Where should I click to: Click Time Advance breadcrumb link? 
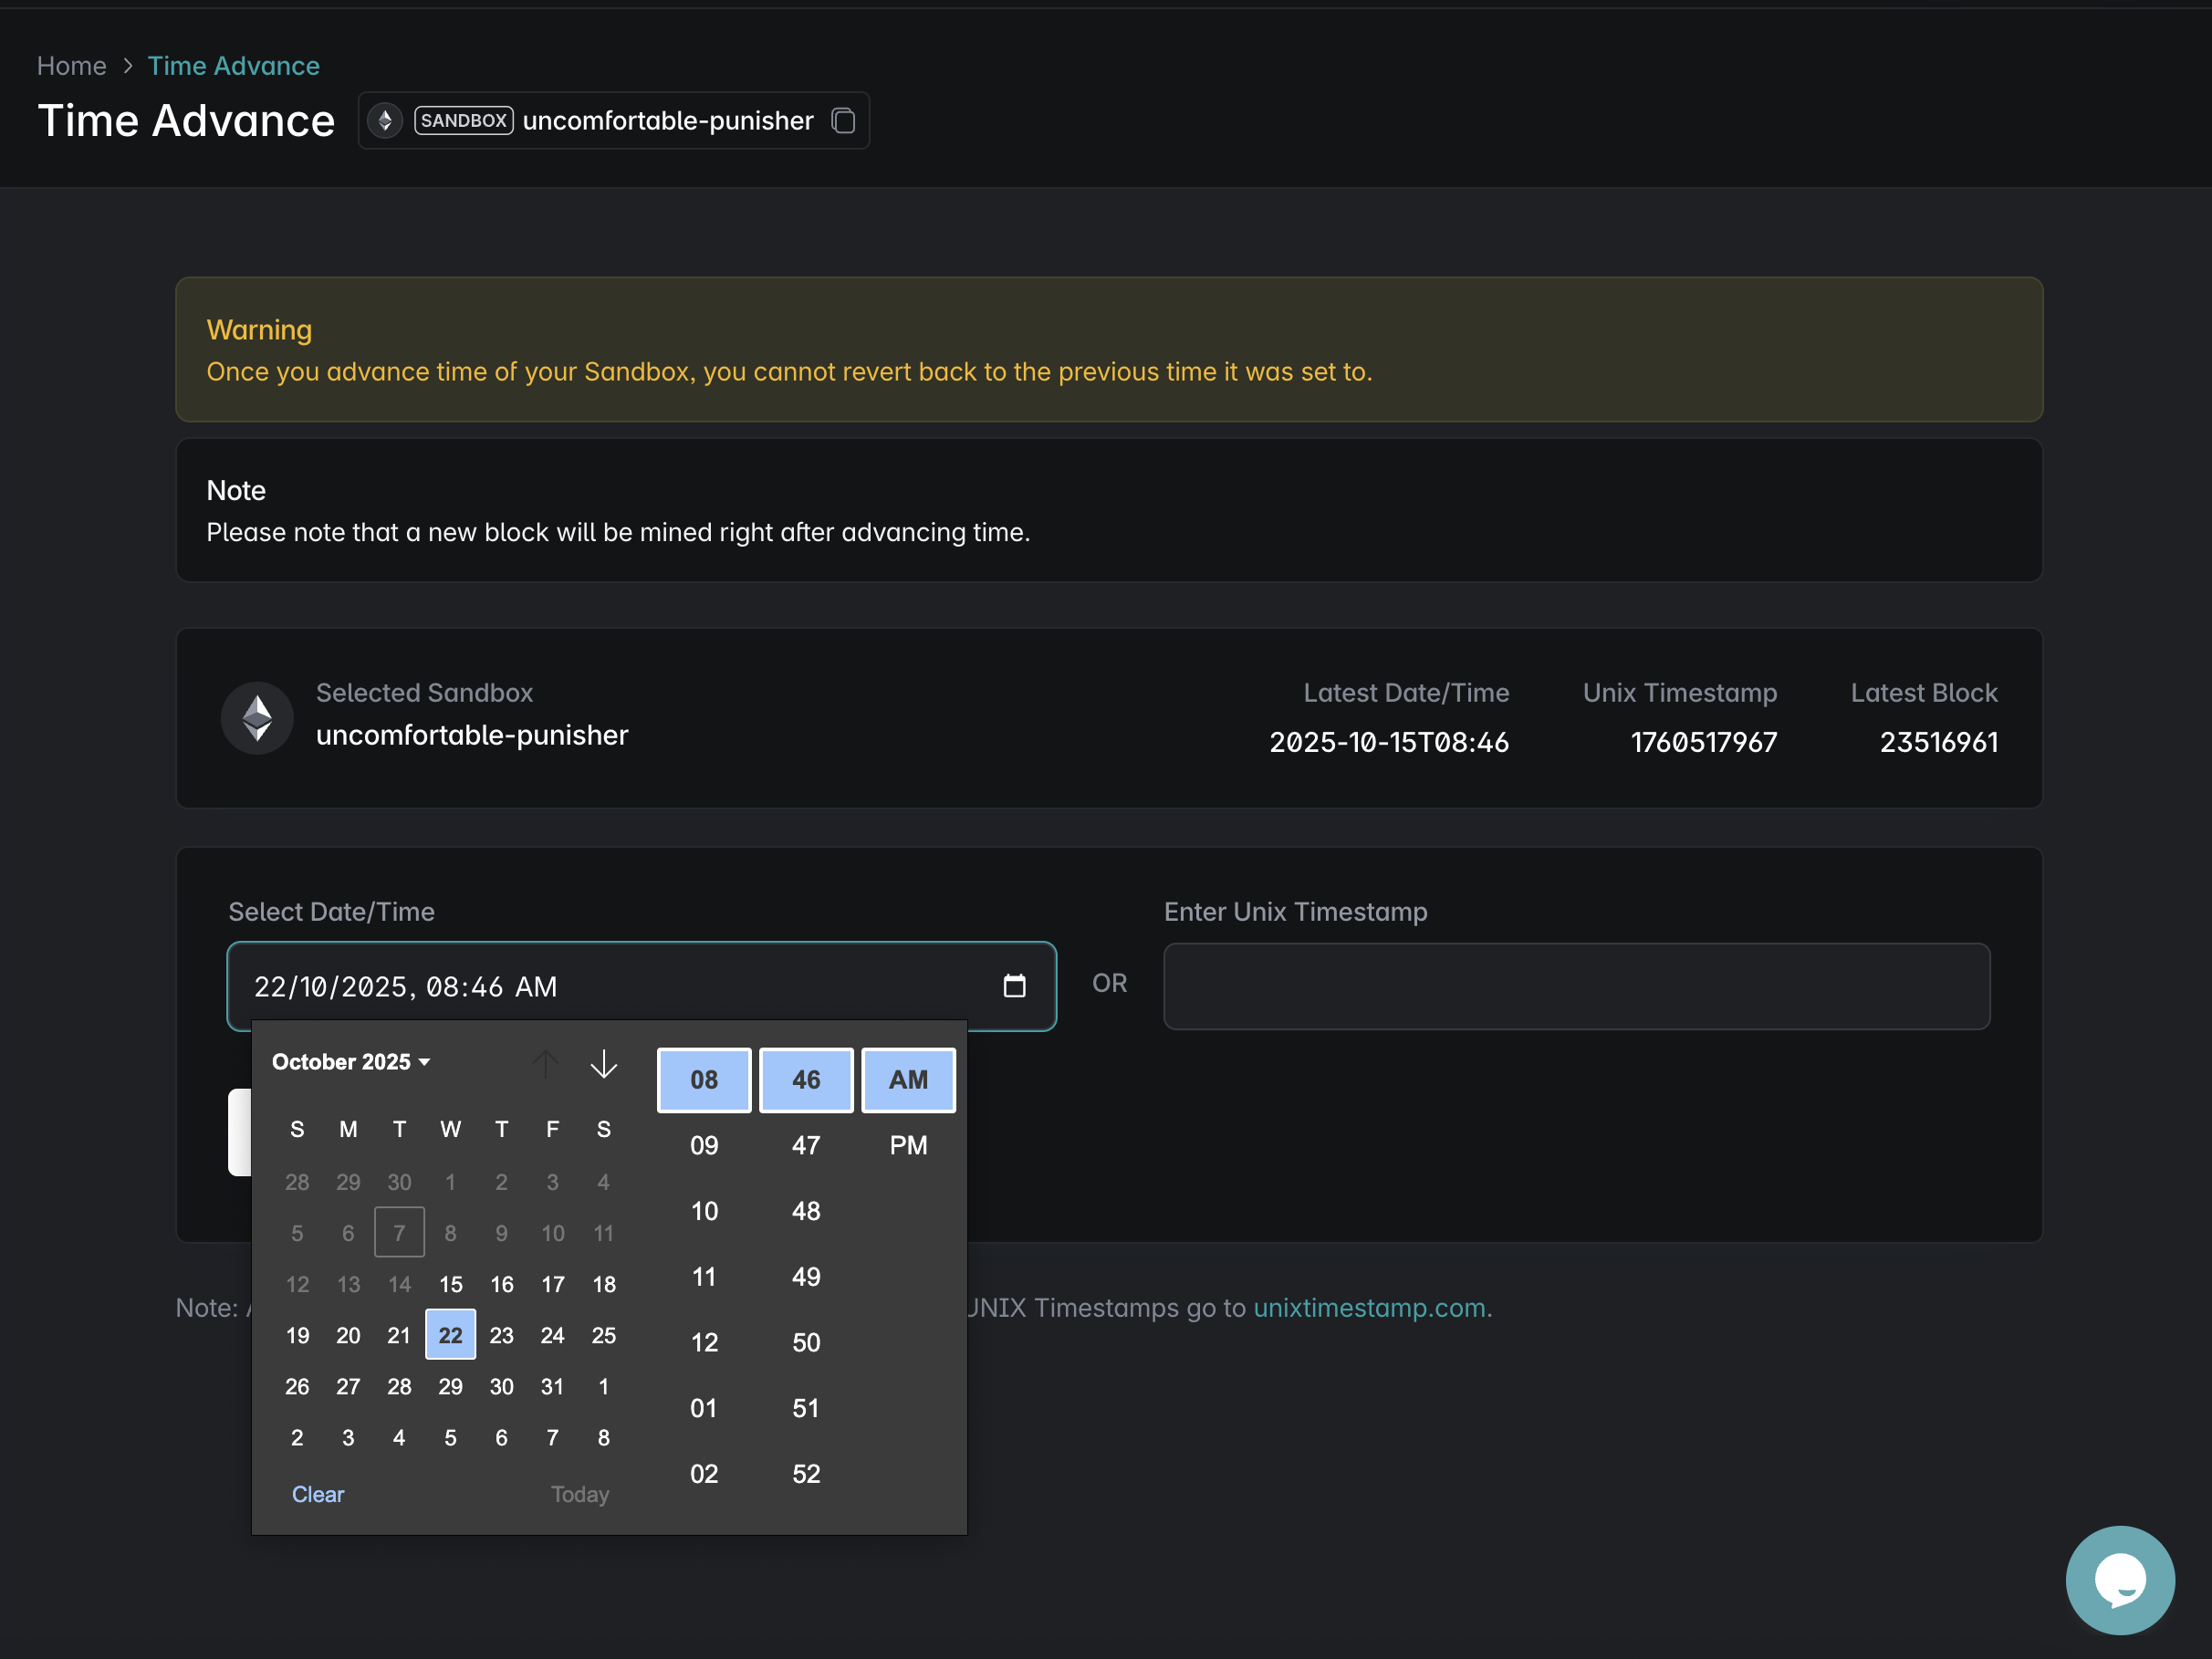(233, 66)
